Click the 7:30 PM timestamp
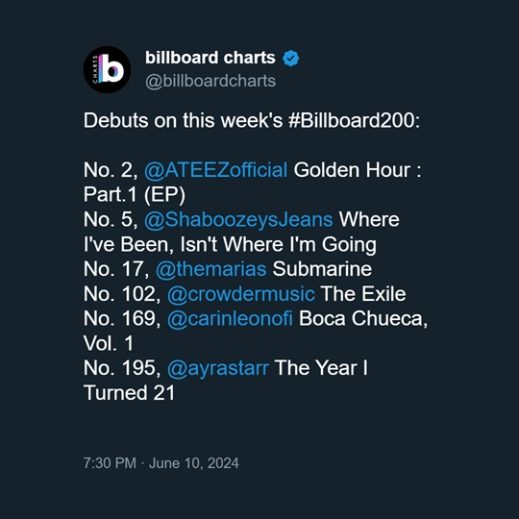 tap(110, 463)
